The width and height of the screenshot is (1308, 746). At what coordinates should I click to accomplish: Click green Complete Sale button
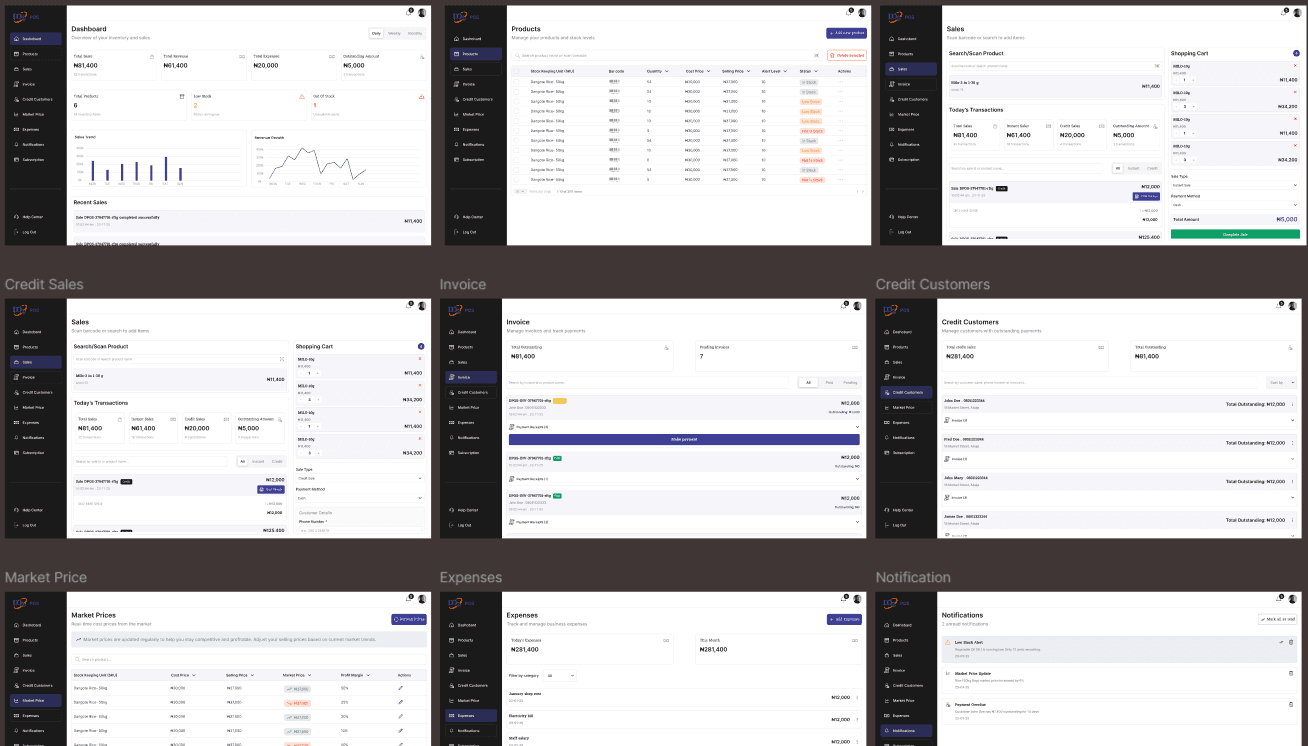coord(1235,234)
